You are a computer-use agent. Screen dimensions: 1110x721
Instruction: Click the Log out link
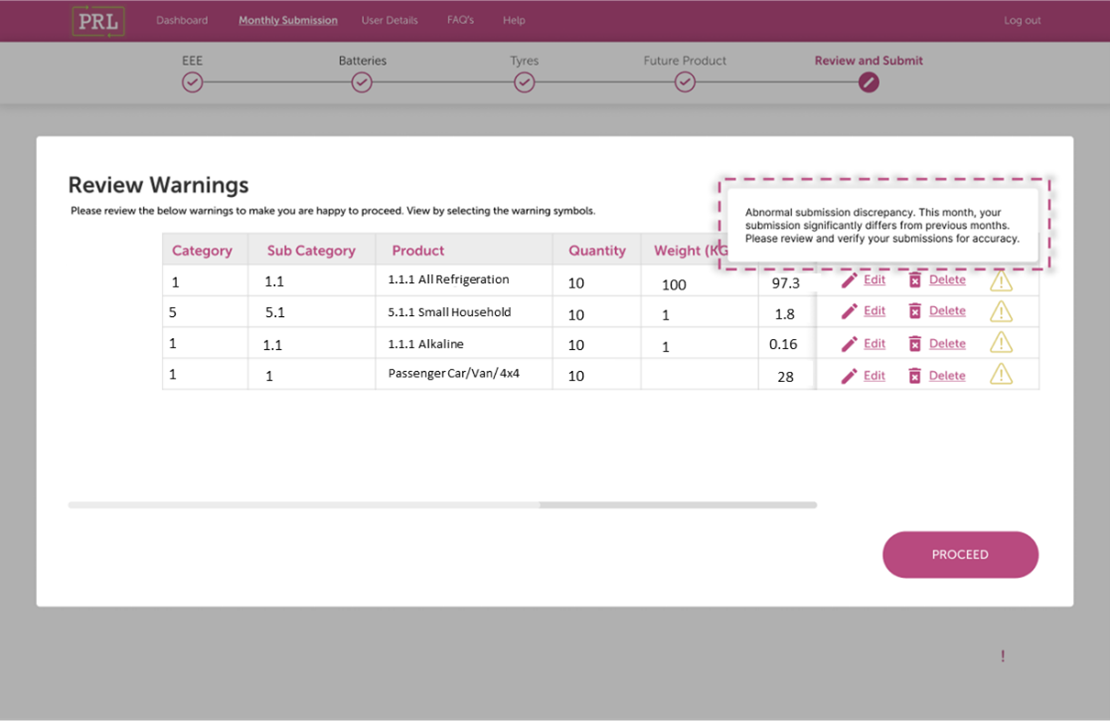[x=1022, y=21]
